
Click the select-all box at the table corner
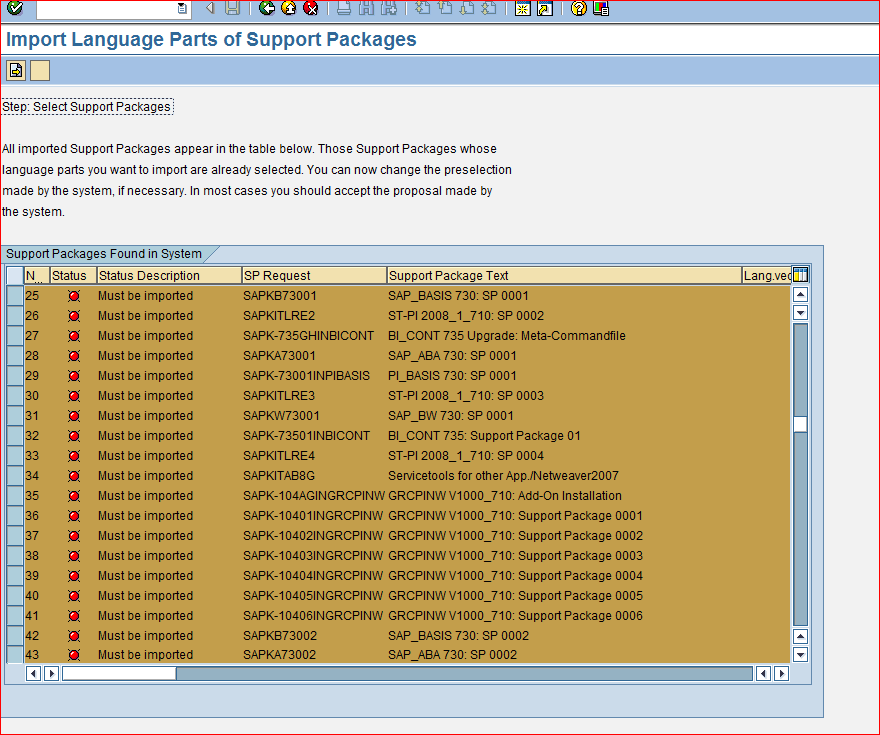(x=15, y=275)
